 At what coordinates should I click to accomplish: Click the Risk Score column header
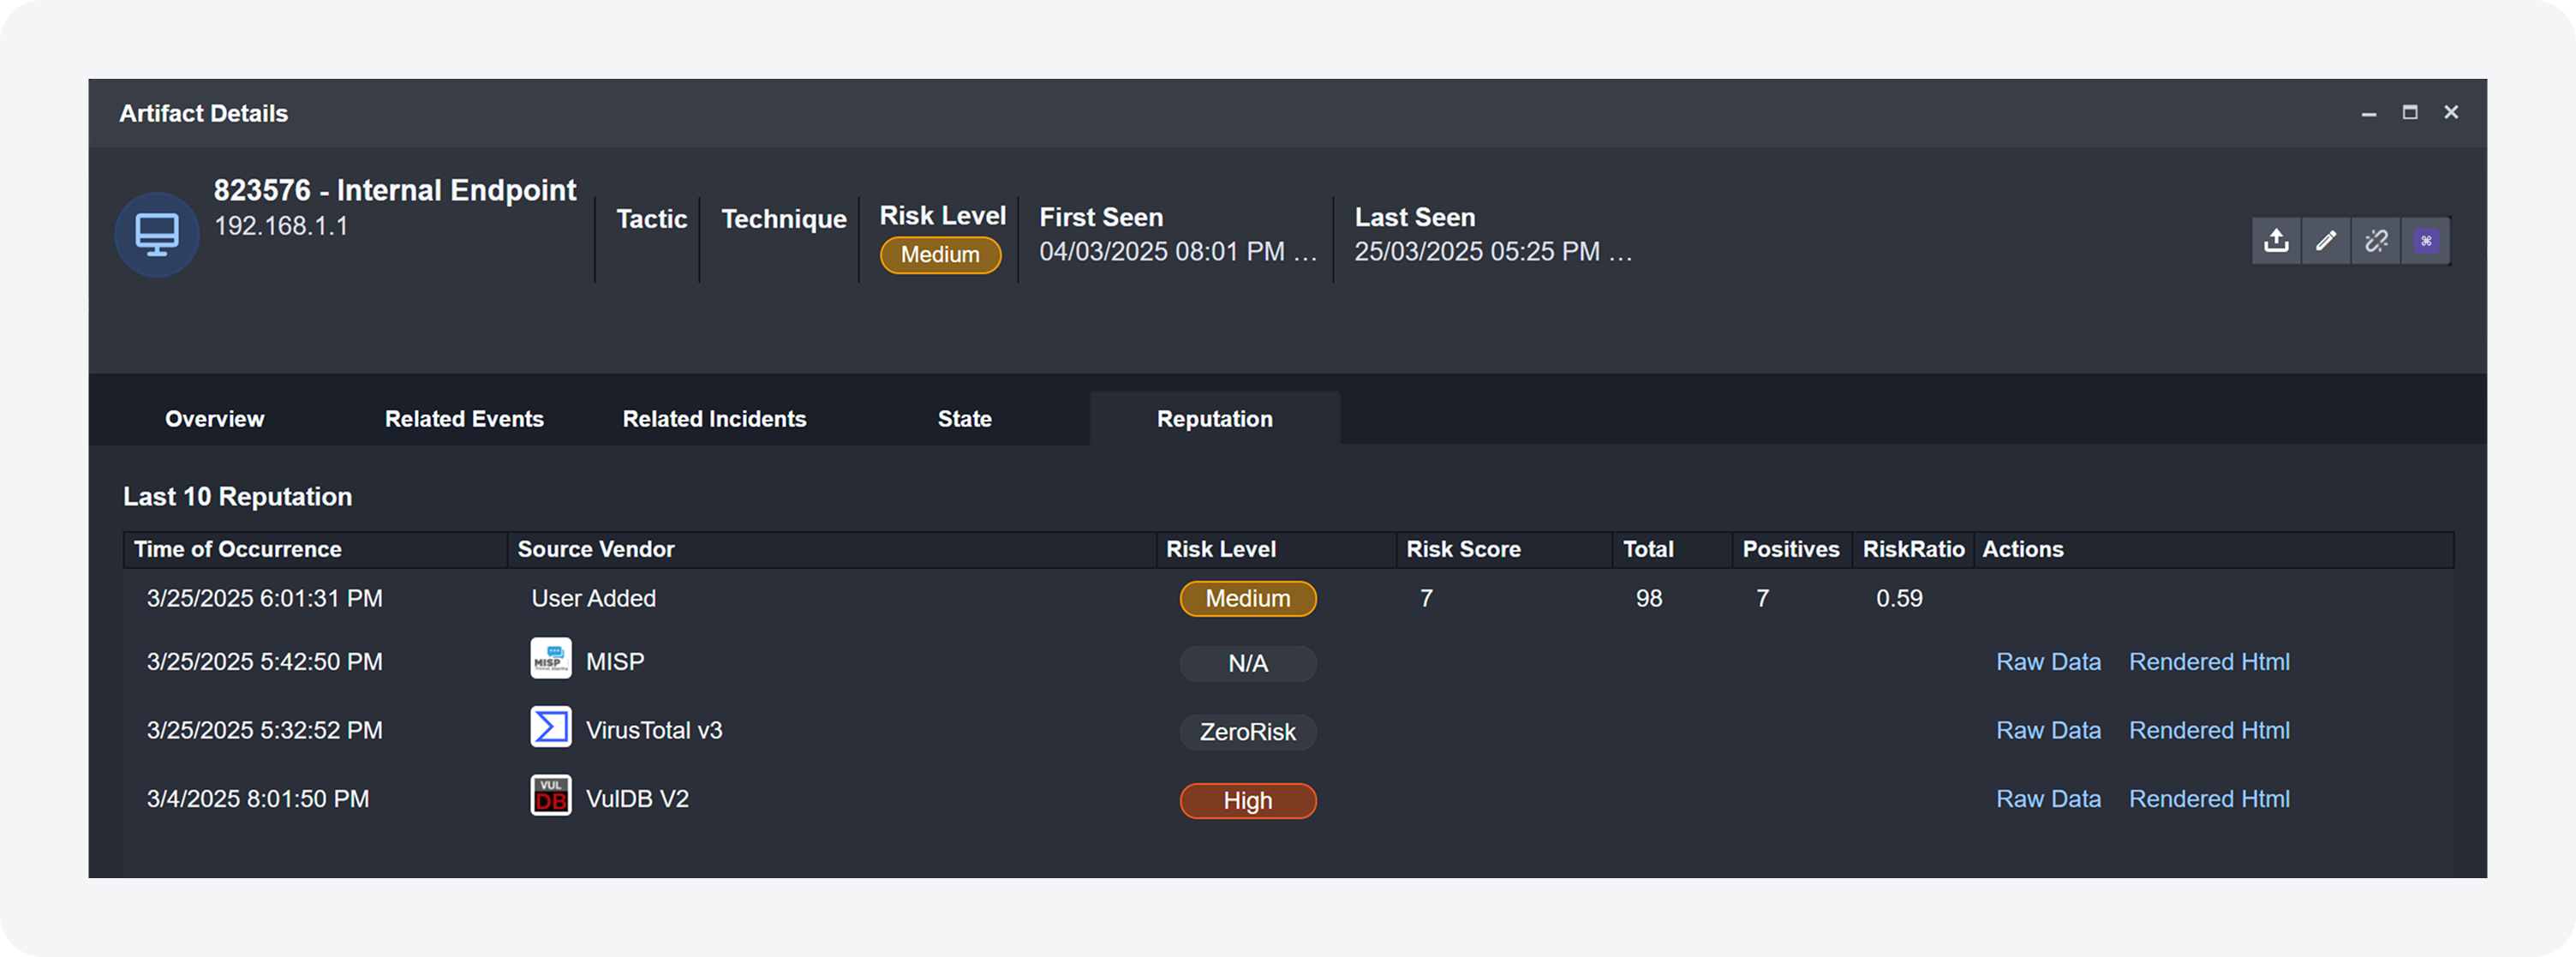point(1463,549)
